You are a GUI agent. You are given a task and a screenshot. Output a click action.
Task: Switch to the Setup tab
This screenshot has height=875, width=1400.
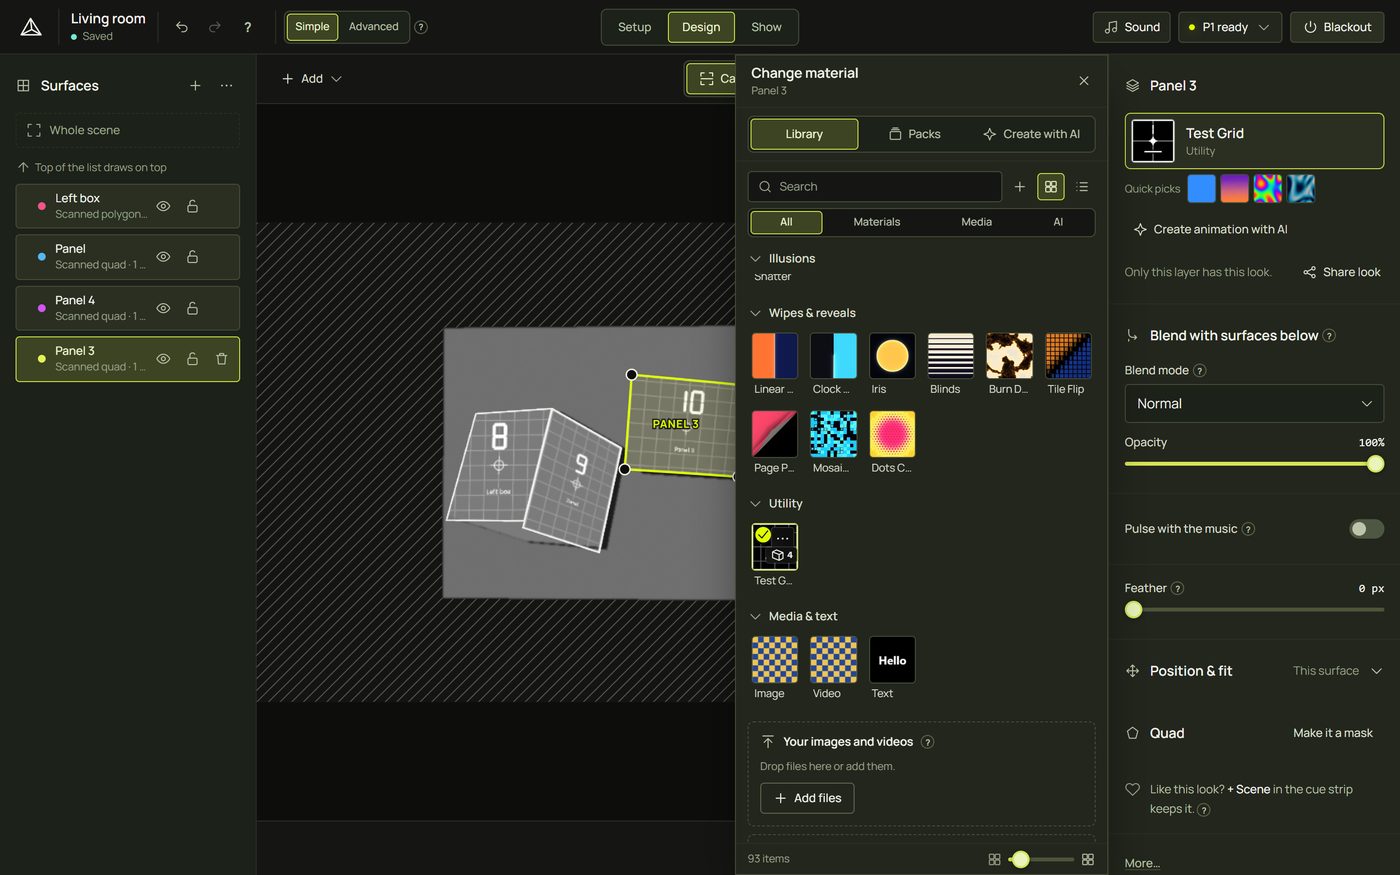[x=634, y=27]
